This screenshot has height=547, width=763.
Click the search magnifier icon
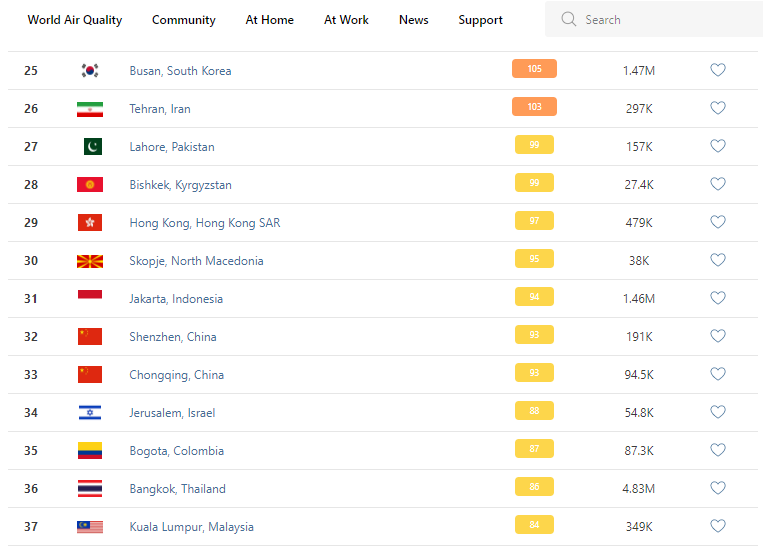569,19
